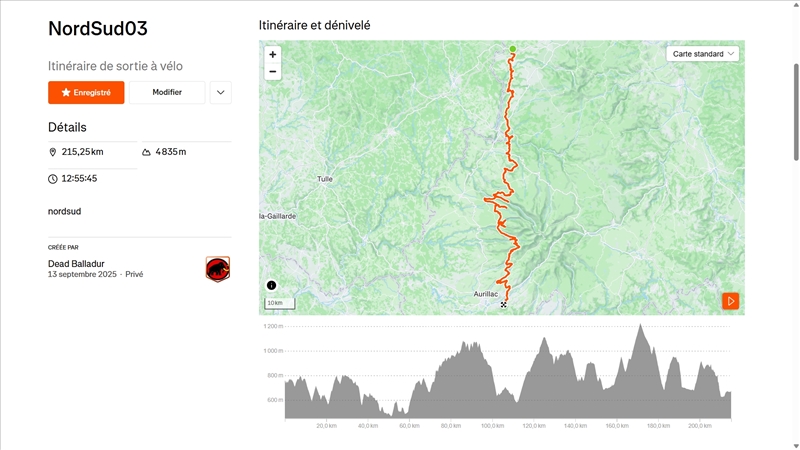Screen dimensions: 800x450
Task: Click the Modifier button
Action: [167, 93]
